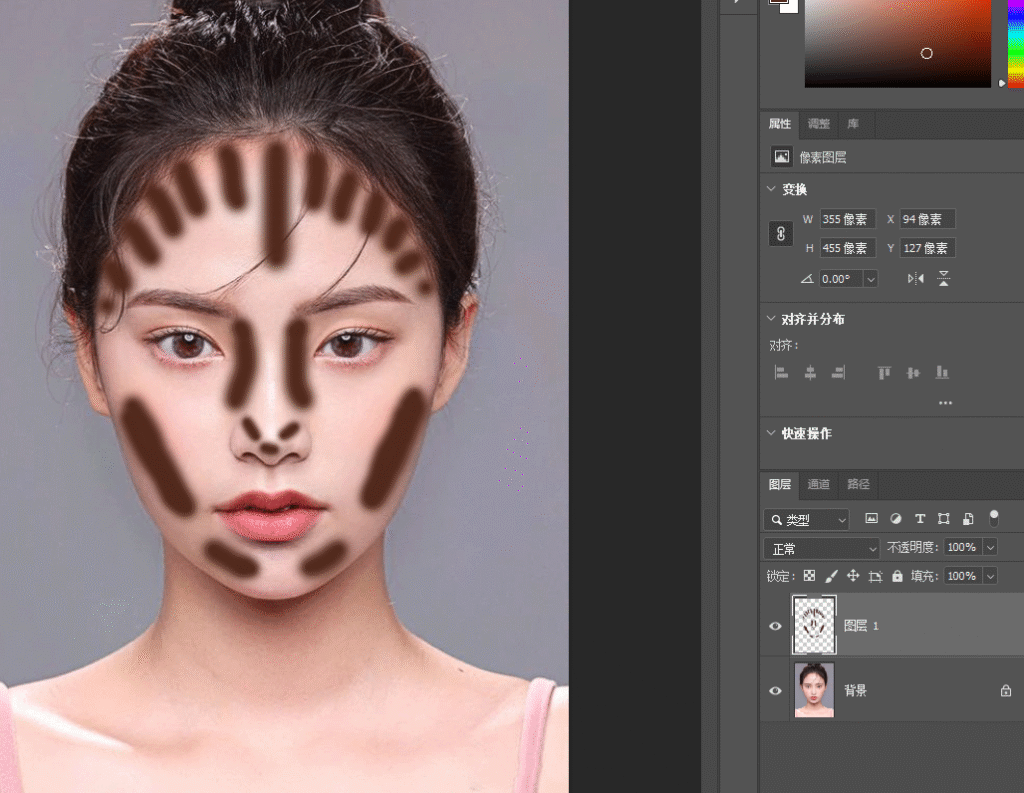Open the 类型 layer filter dropdown
This screenshot has width=1024, height=793.
[x=806, y=519]
